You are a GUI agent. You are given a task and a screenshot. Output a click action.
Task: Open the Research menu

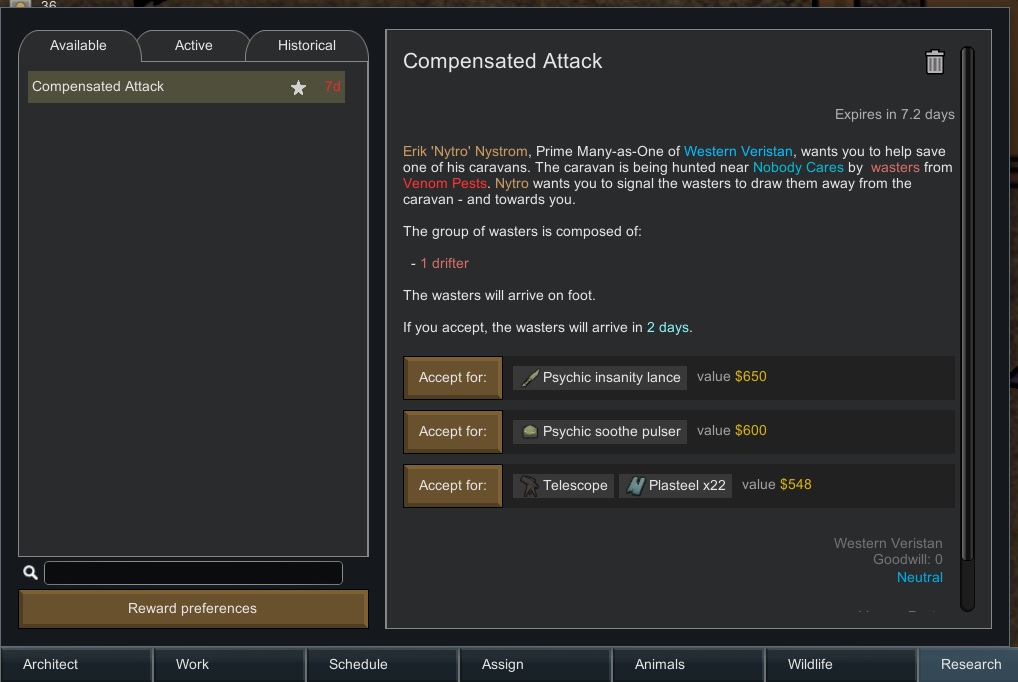[x=970, y=665]
